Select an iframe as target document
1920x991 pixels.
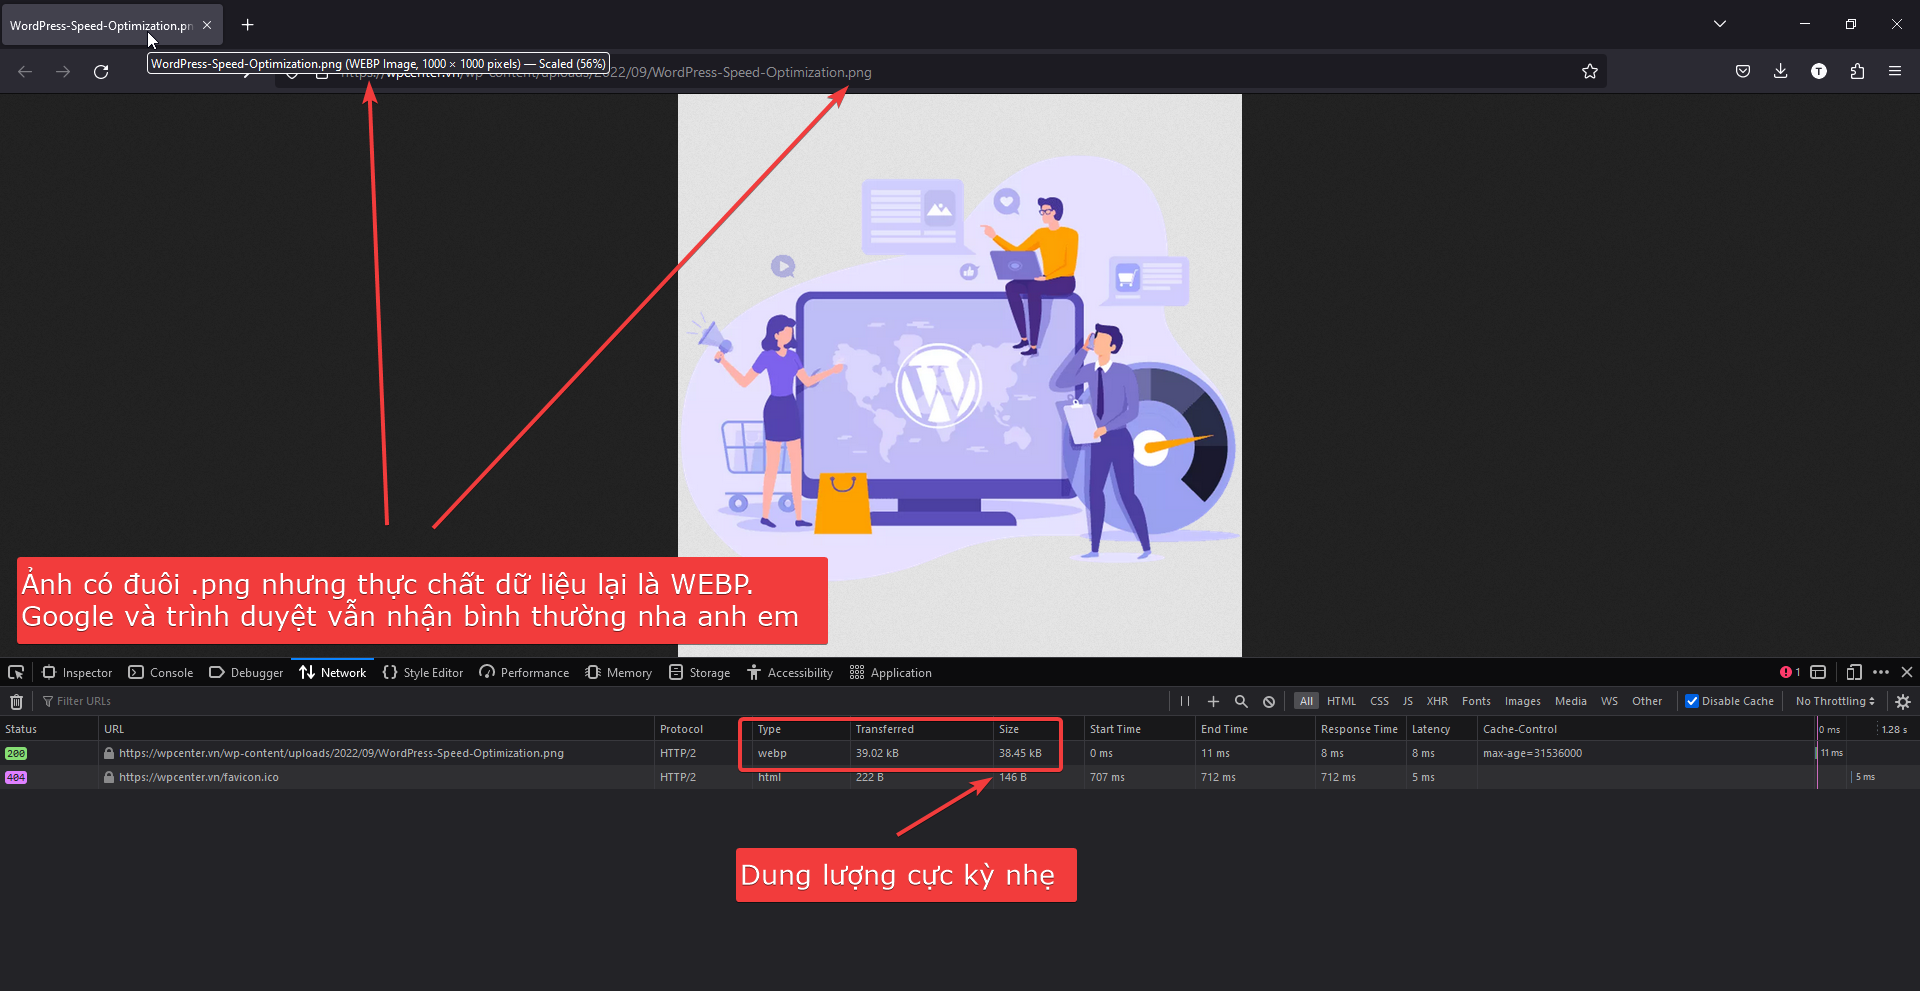click(x=1818, y=673)
